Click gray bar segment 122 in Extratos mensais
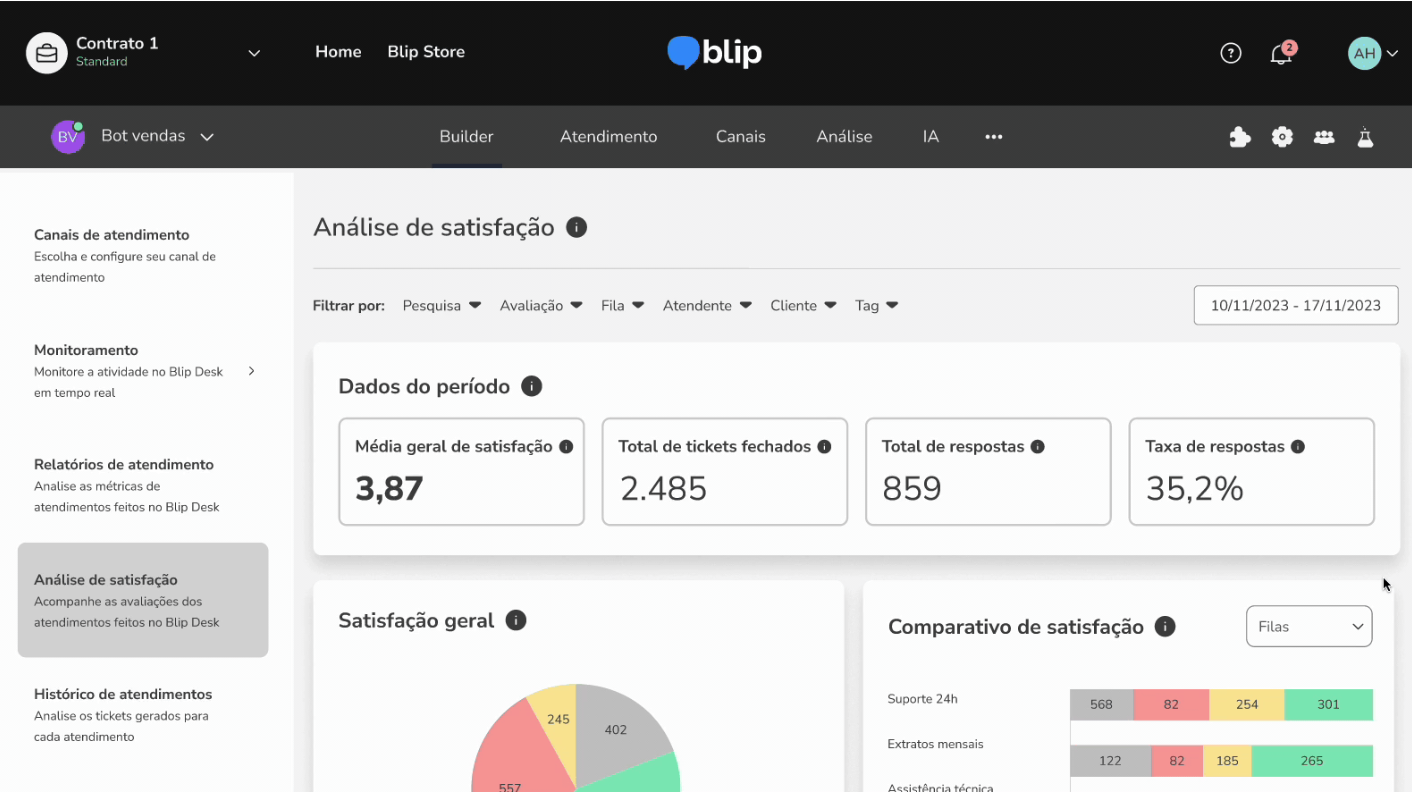Viewport: 1412px width, 792px height. click(1110, 761)
